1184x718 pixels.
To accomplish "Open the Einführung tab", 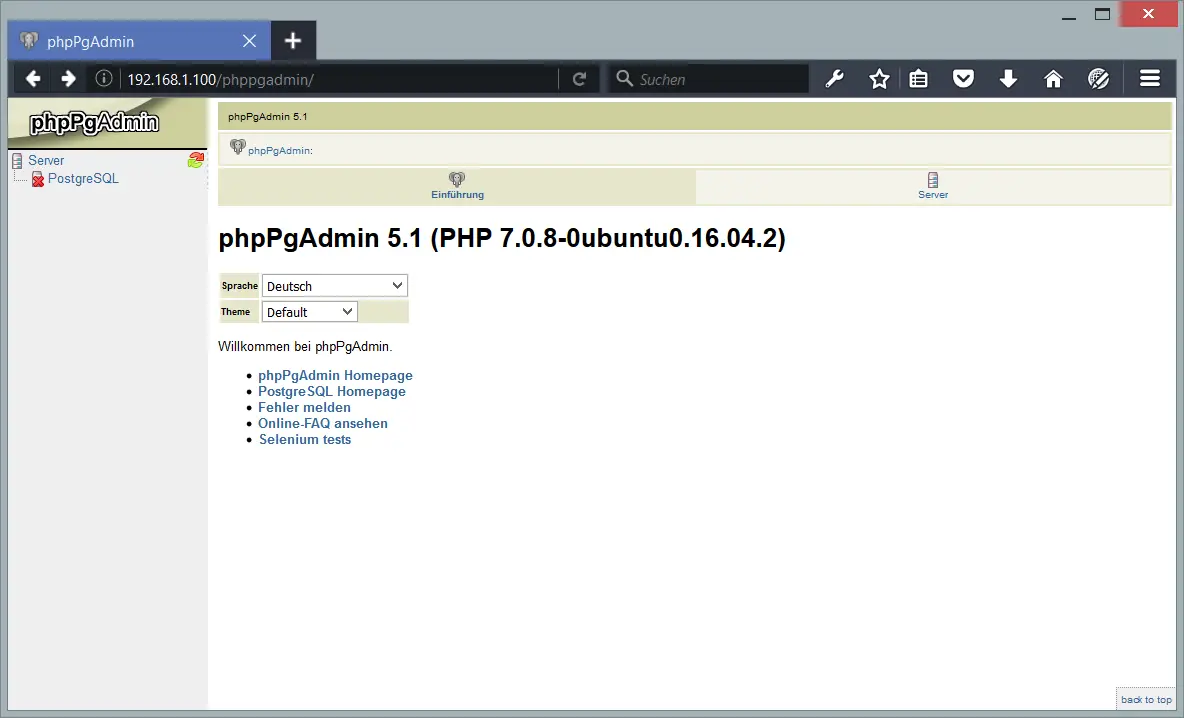I will (x=457, y=186).
